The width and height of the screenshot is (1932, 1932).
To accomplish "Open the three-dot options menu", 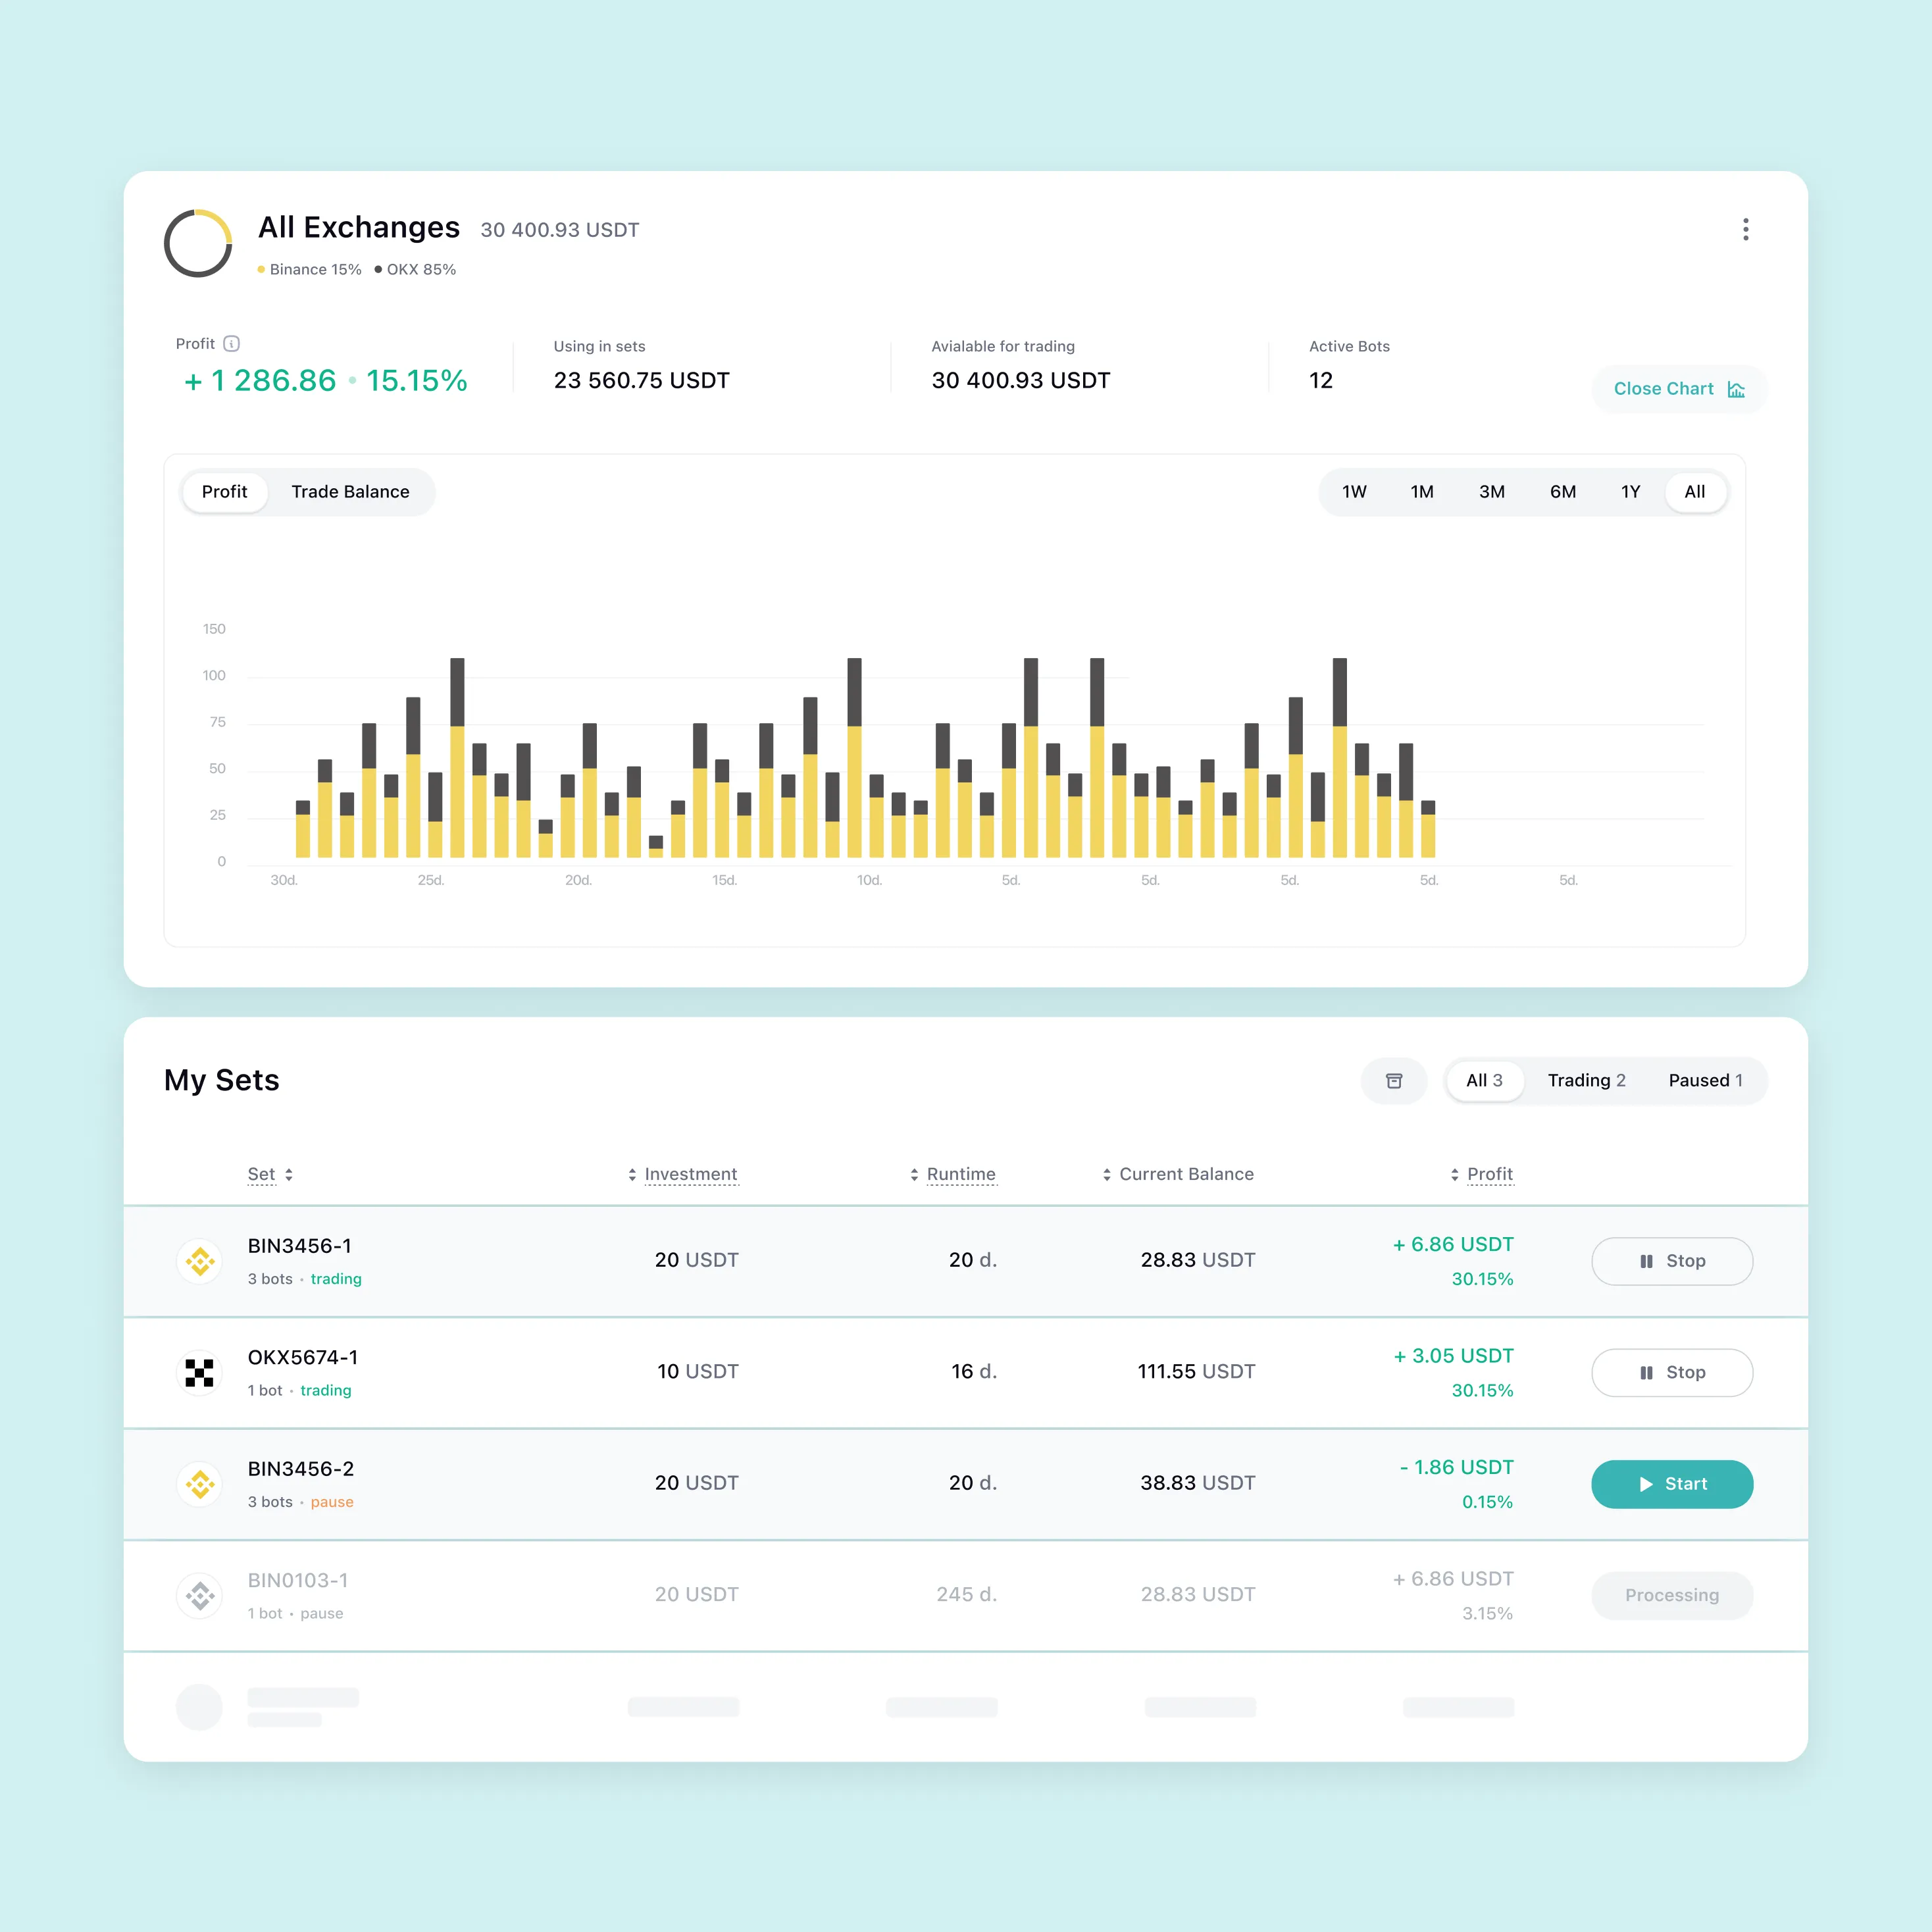I will click(1745, 230).
